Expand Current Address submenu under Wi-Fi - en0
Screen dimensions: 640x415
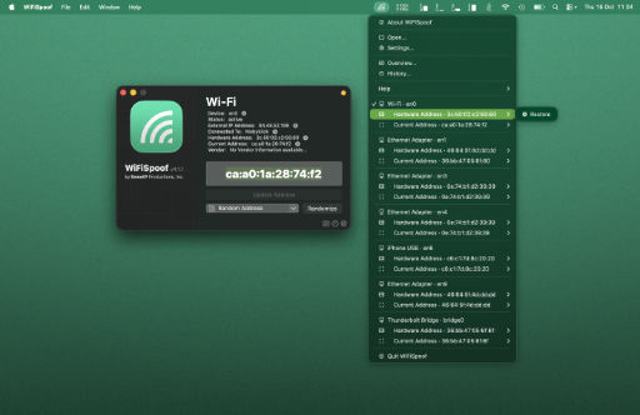[x=442, y=125]
